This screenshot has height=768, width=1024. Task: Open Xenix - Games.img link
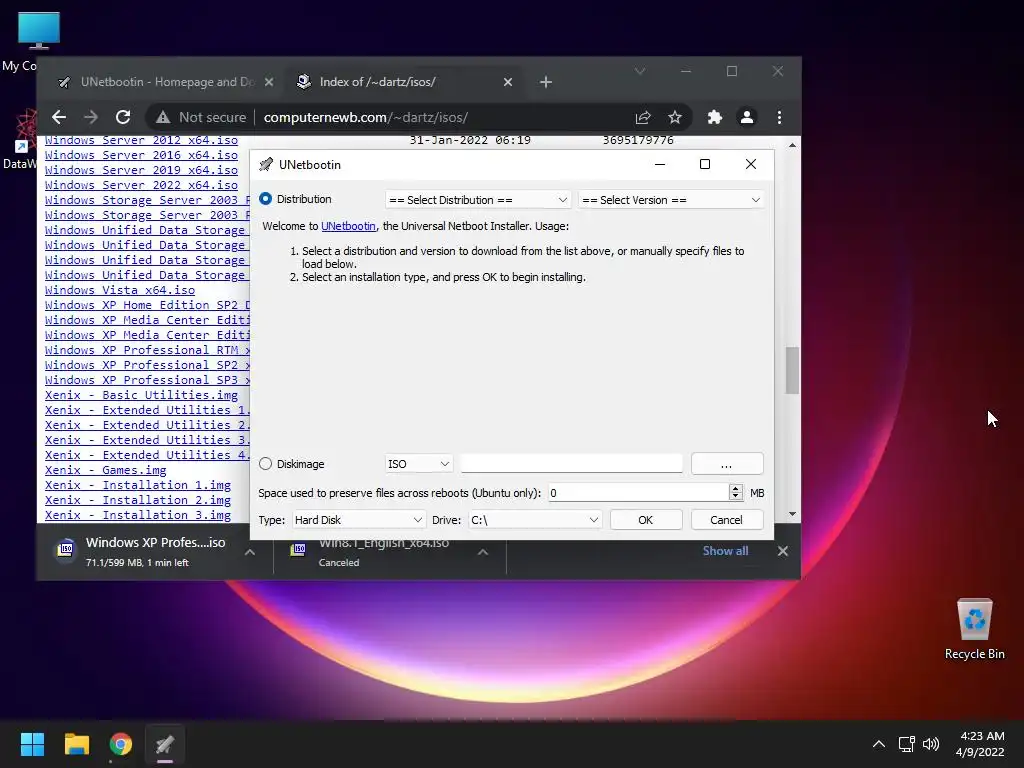pos(105,471)
